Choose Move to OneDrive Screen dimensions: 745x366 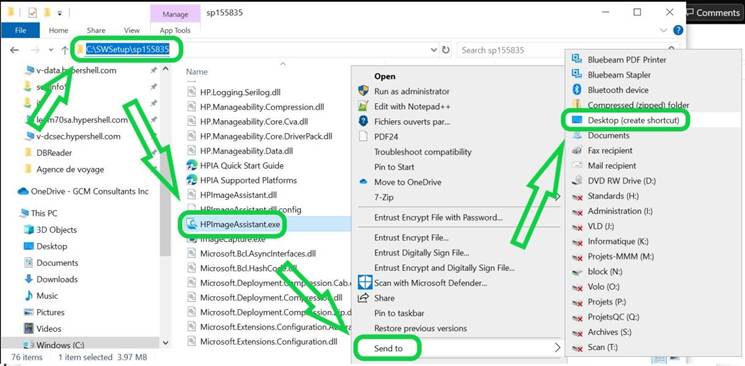click(408, 182)
